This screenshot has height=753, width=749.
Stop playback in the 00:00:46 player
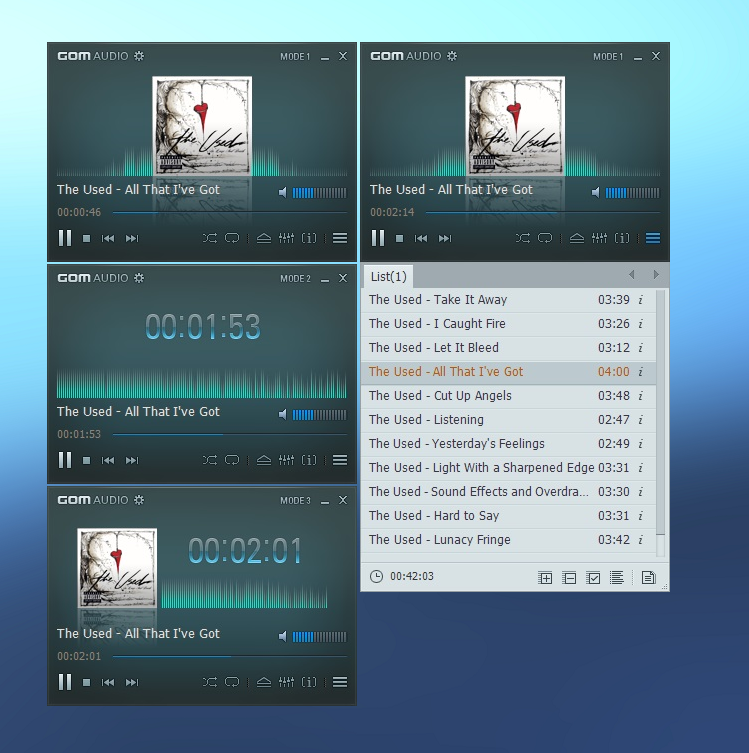pyautogui.click(x=86, y=238)
